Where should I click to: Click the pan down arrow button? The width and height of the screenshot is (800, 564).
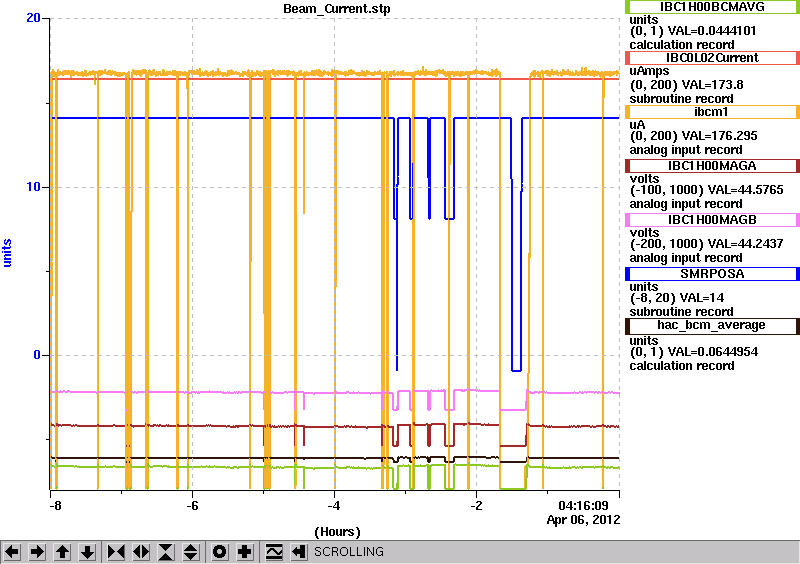click(87, 552)
